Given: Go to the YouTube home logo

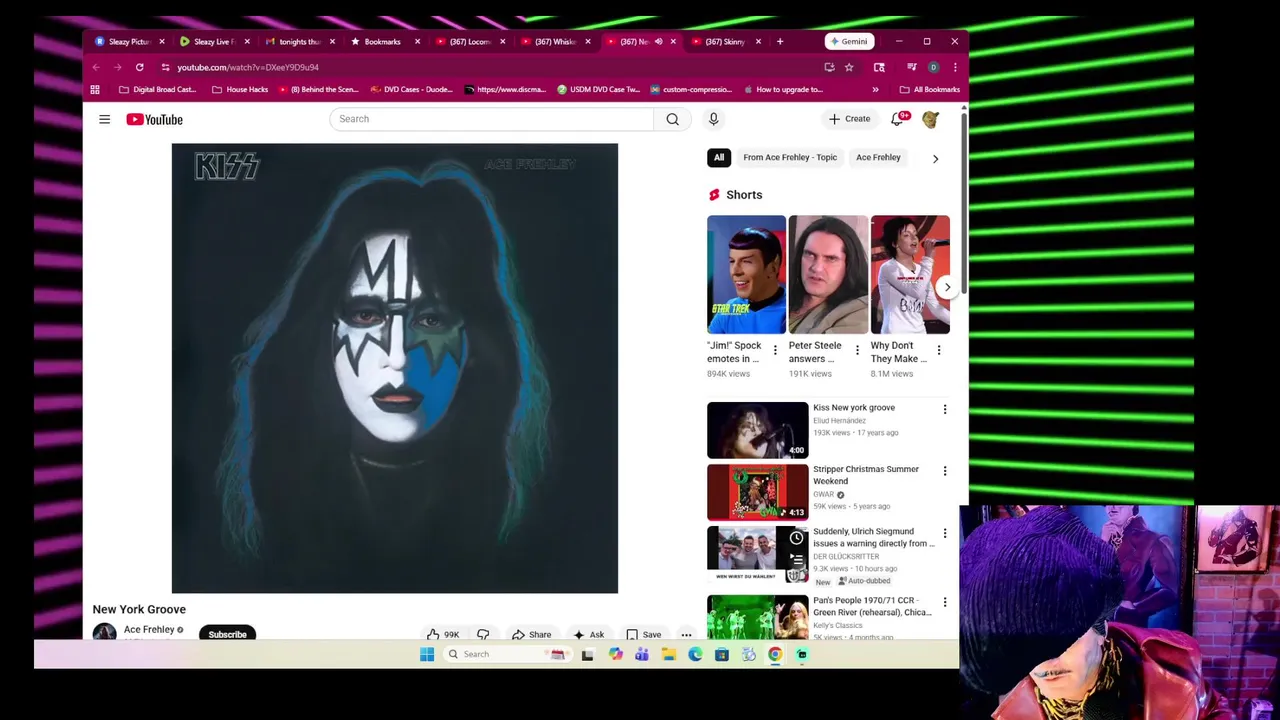Looking at the screenshot, I should tap(155, 119).
